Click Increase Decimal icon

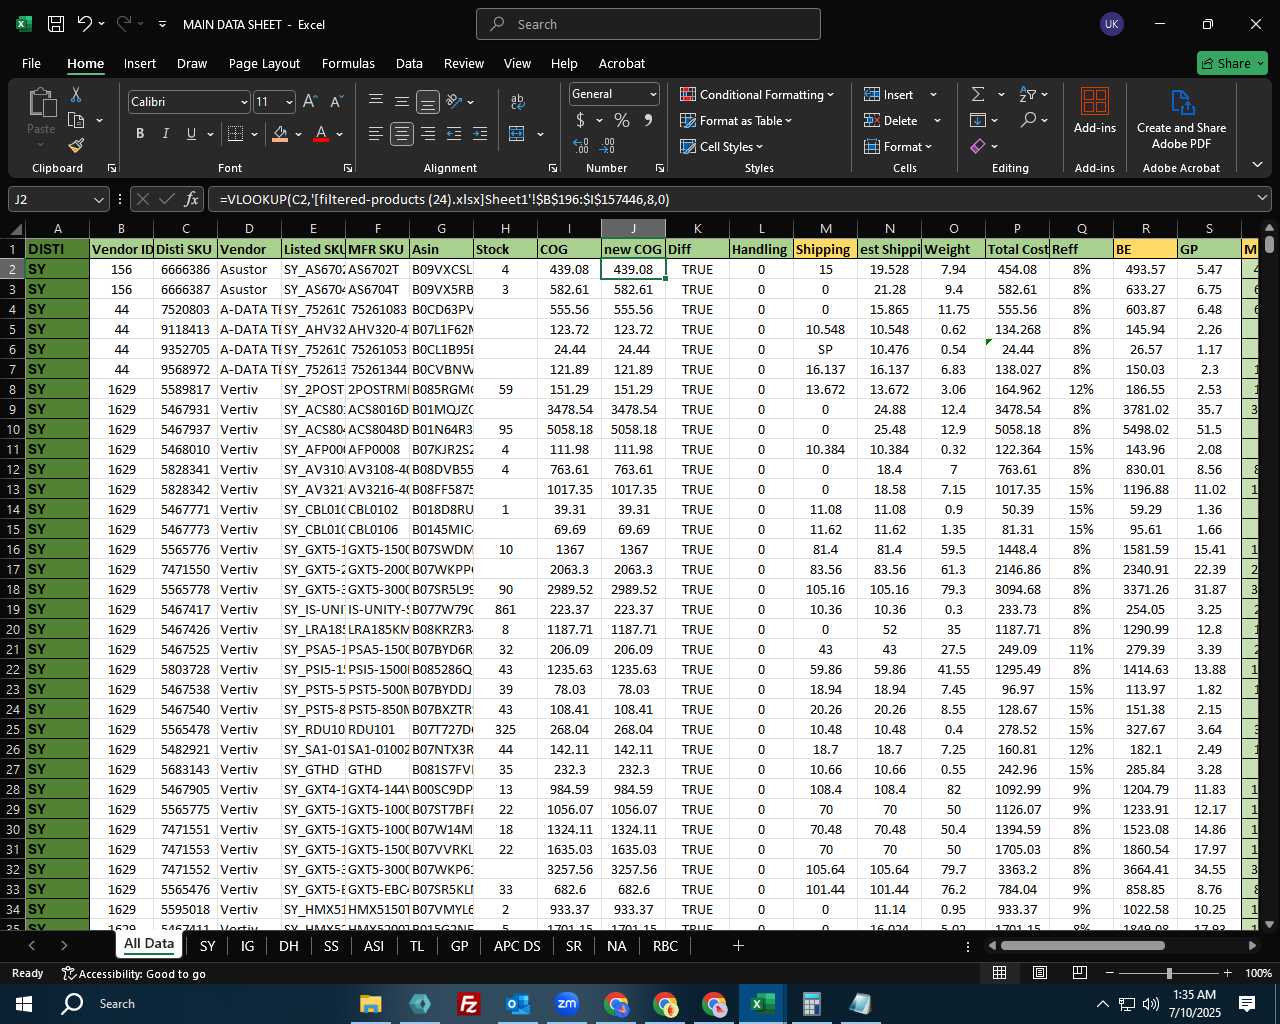pyautogui.click(x=581, y=146)
